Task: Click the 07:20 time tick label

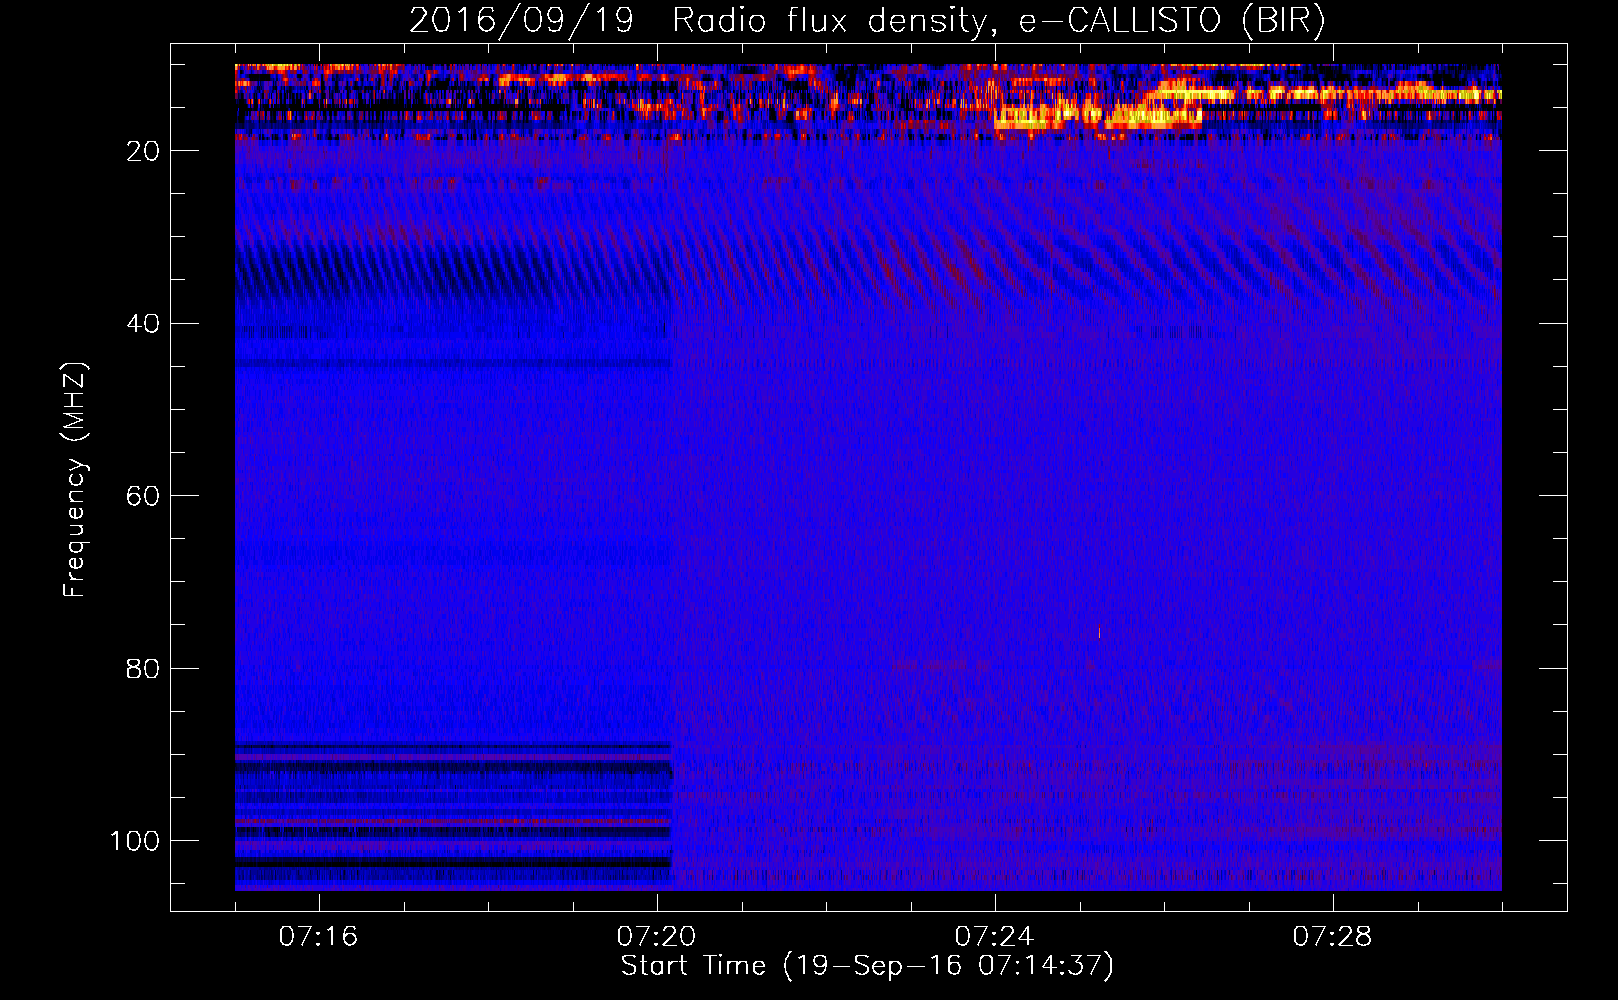Action: click(x=656, y=937)
